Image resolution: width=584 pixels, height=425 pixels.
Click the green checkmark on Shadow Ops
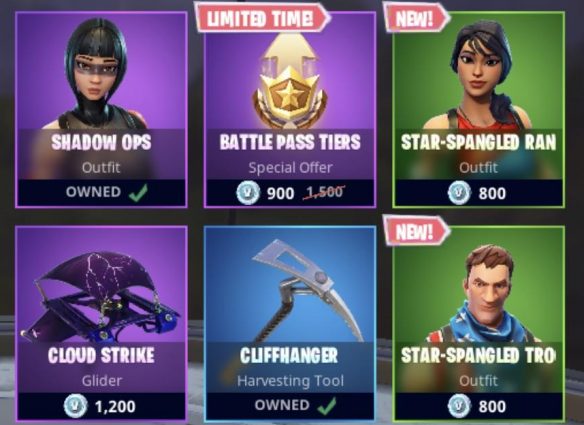[138, 193]
